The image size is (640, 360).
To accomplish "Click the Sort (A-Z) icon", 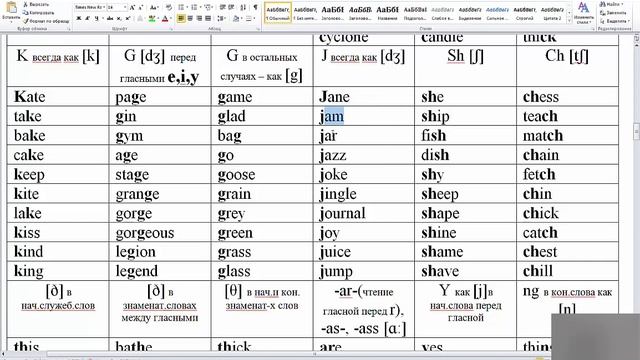I will pos(243,7).
